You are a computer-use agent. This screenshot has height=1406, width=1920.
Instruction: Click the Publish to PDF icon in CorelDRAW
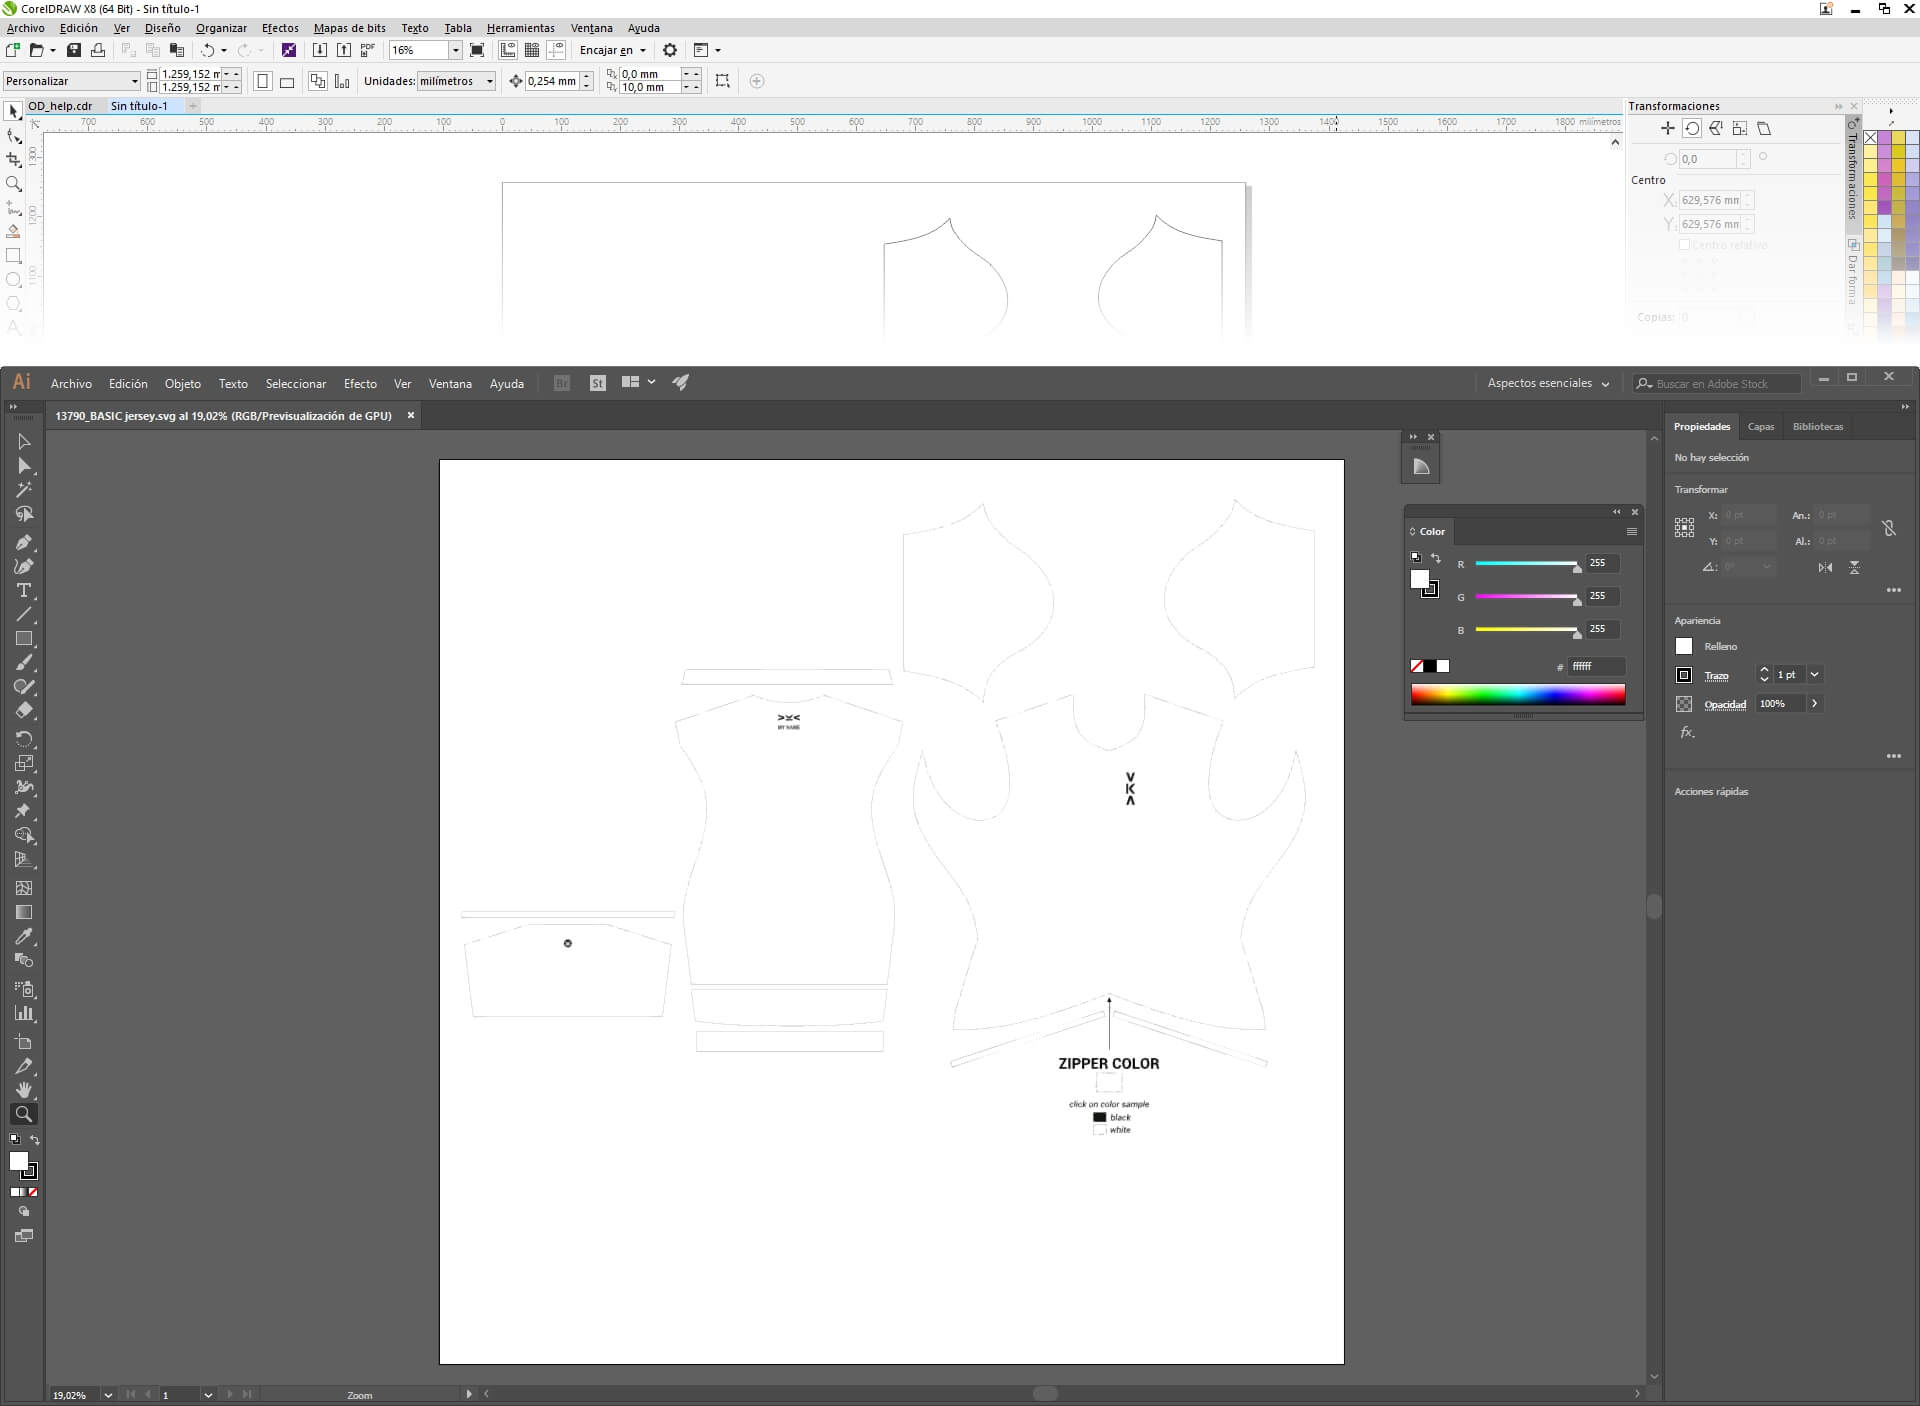point(368,50)
